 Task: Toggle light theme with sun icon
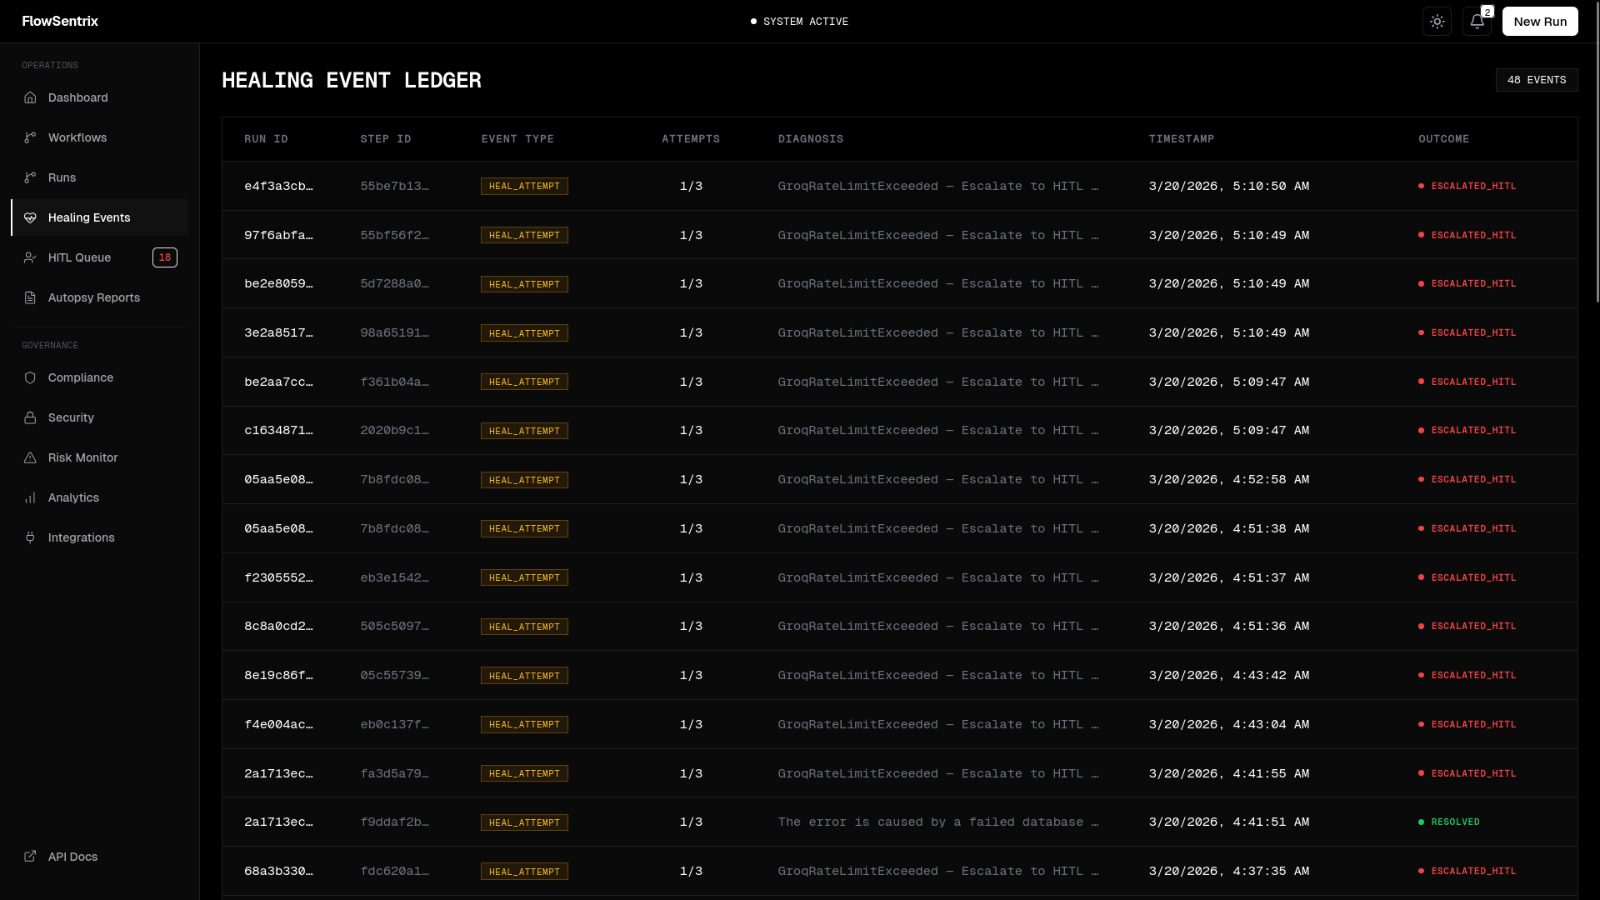[1437, 21]
